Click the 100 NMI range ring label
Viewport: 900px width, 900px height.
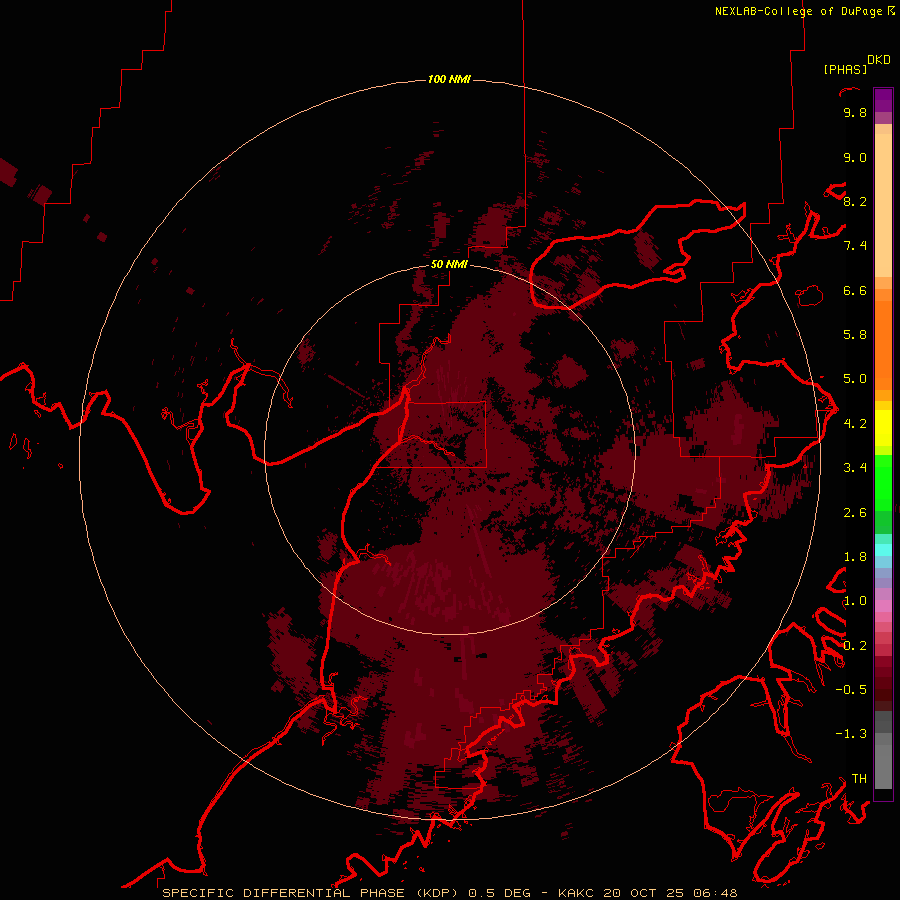449,79
